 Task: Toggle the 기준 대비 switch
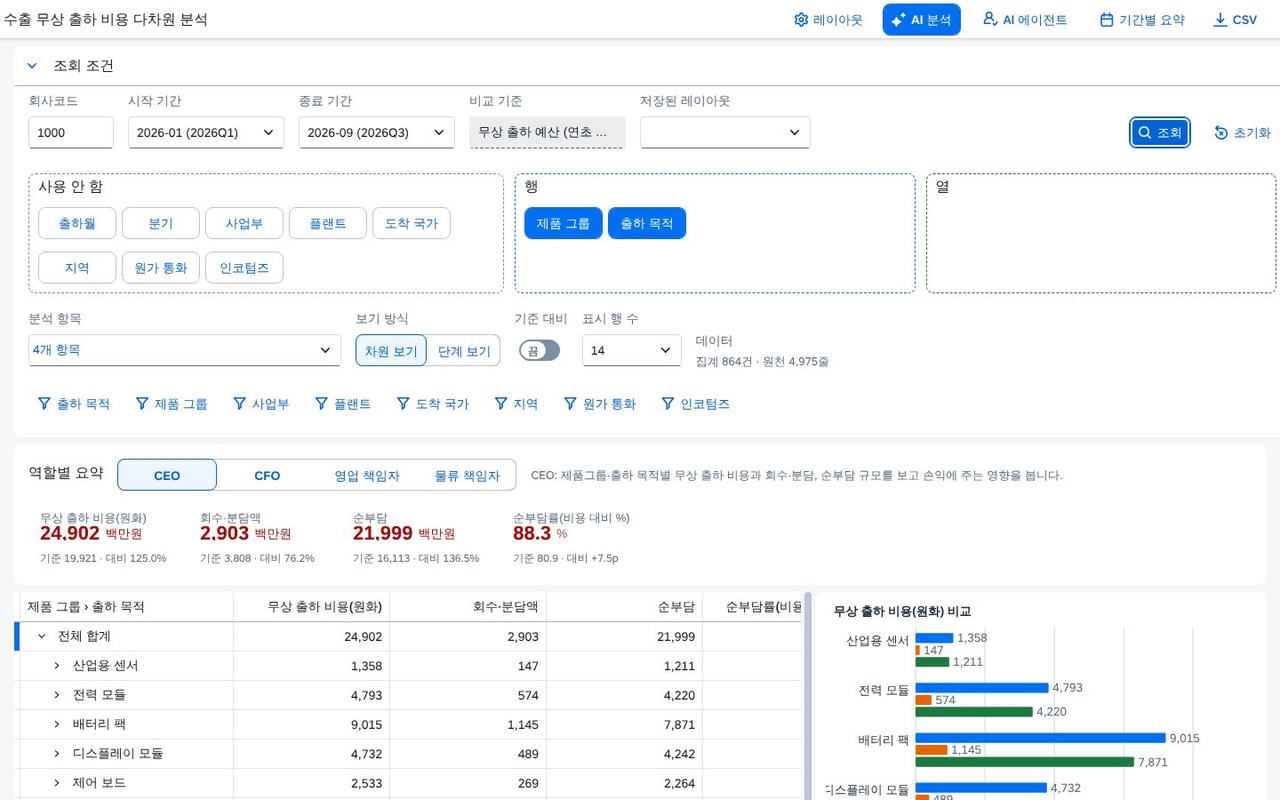coord(539,350)
